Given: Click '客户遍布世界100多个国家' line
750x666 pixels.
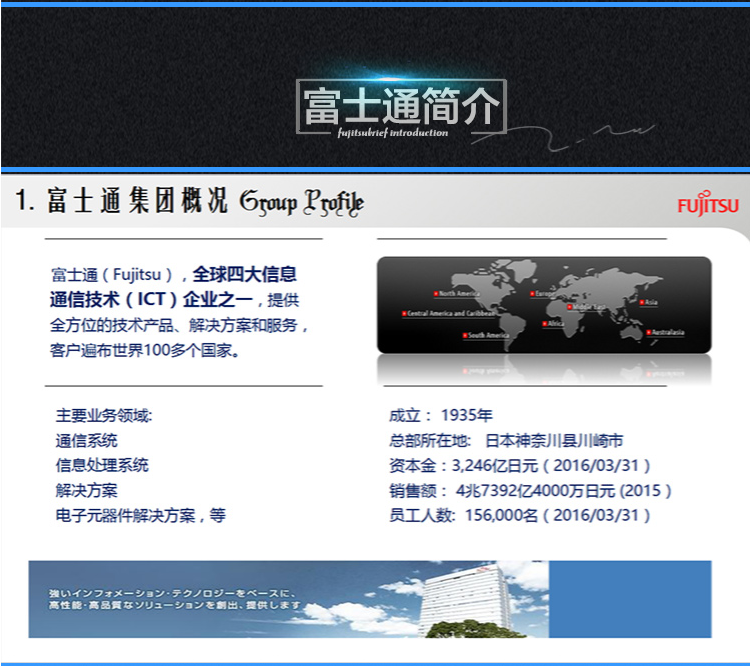Looking at the screenshot, I should point(144,350).
